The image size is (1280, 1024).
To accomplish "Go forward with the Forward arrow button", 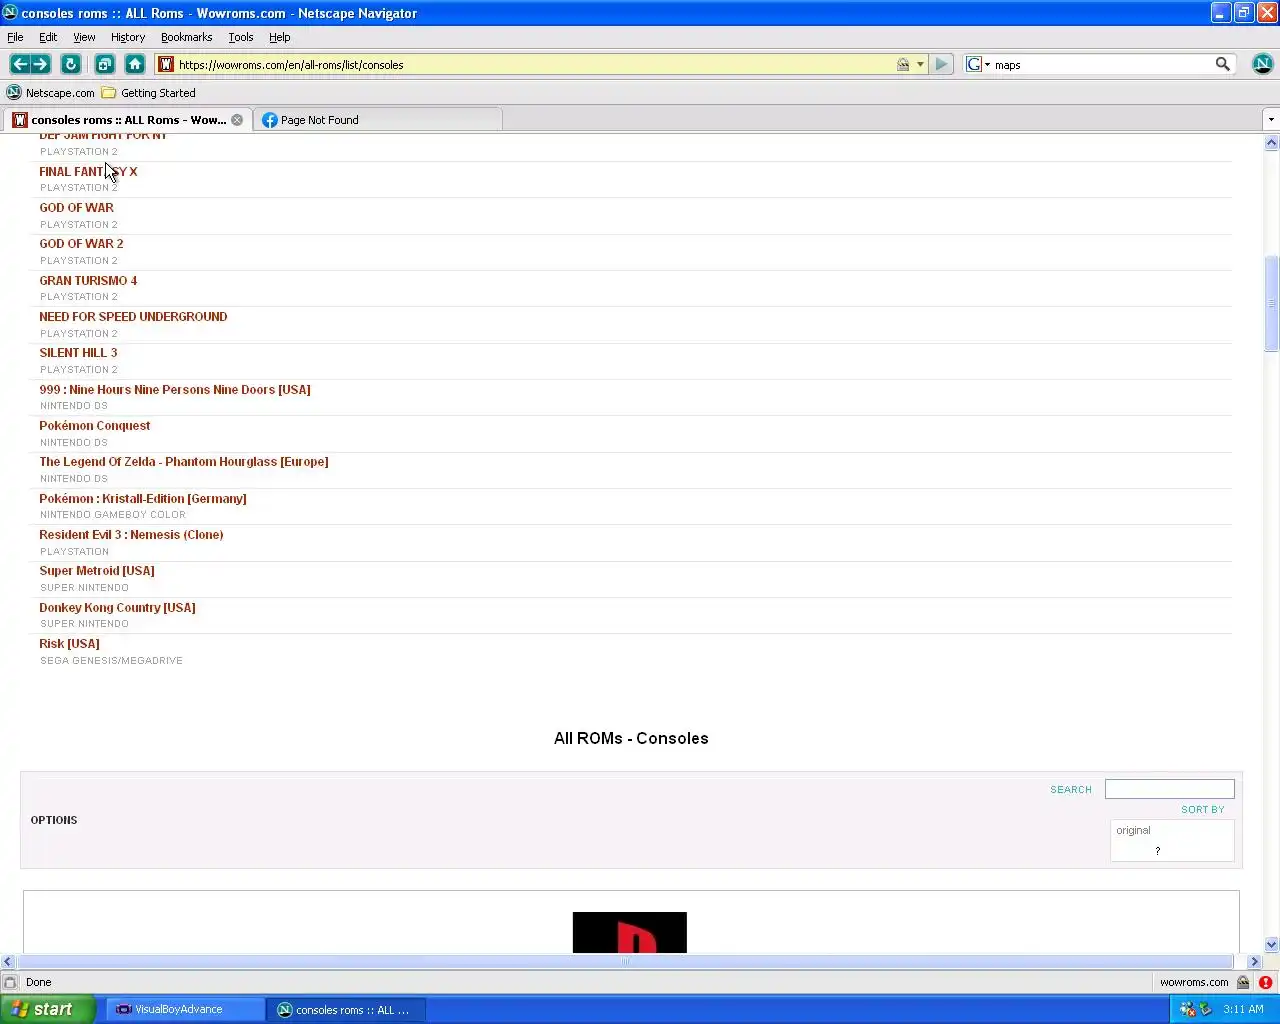I will click(40, 64).
